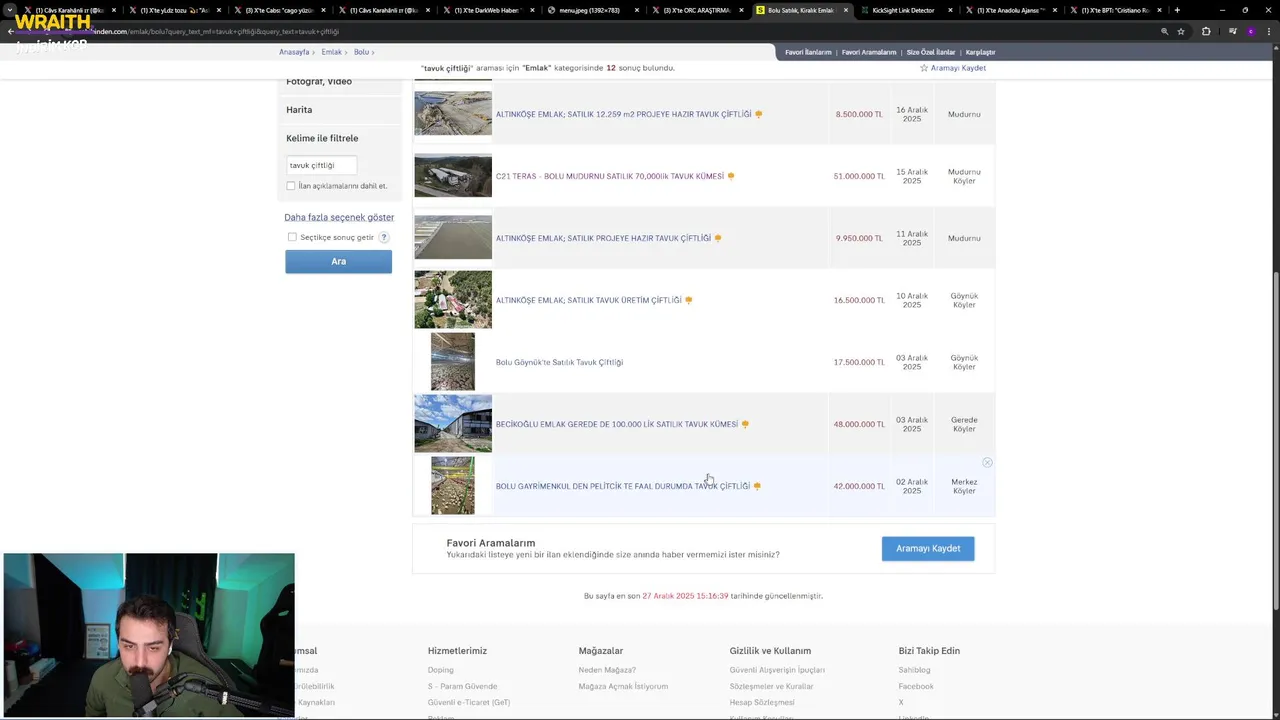1280x720 pixels.
Task: Switch to the X'te ORC ARAŞTIRMA tab
Action: [x=698, y=10]
